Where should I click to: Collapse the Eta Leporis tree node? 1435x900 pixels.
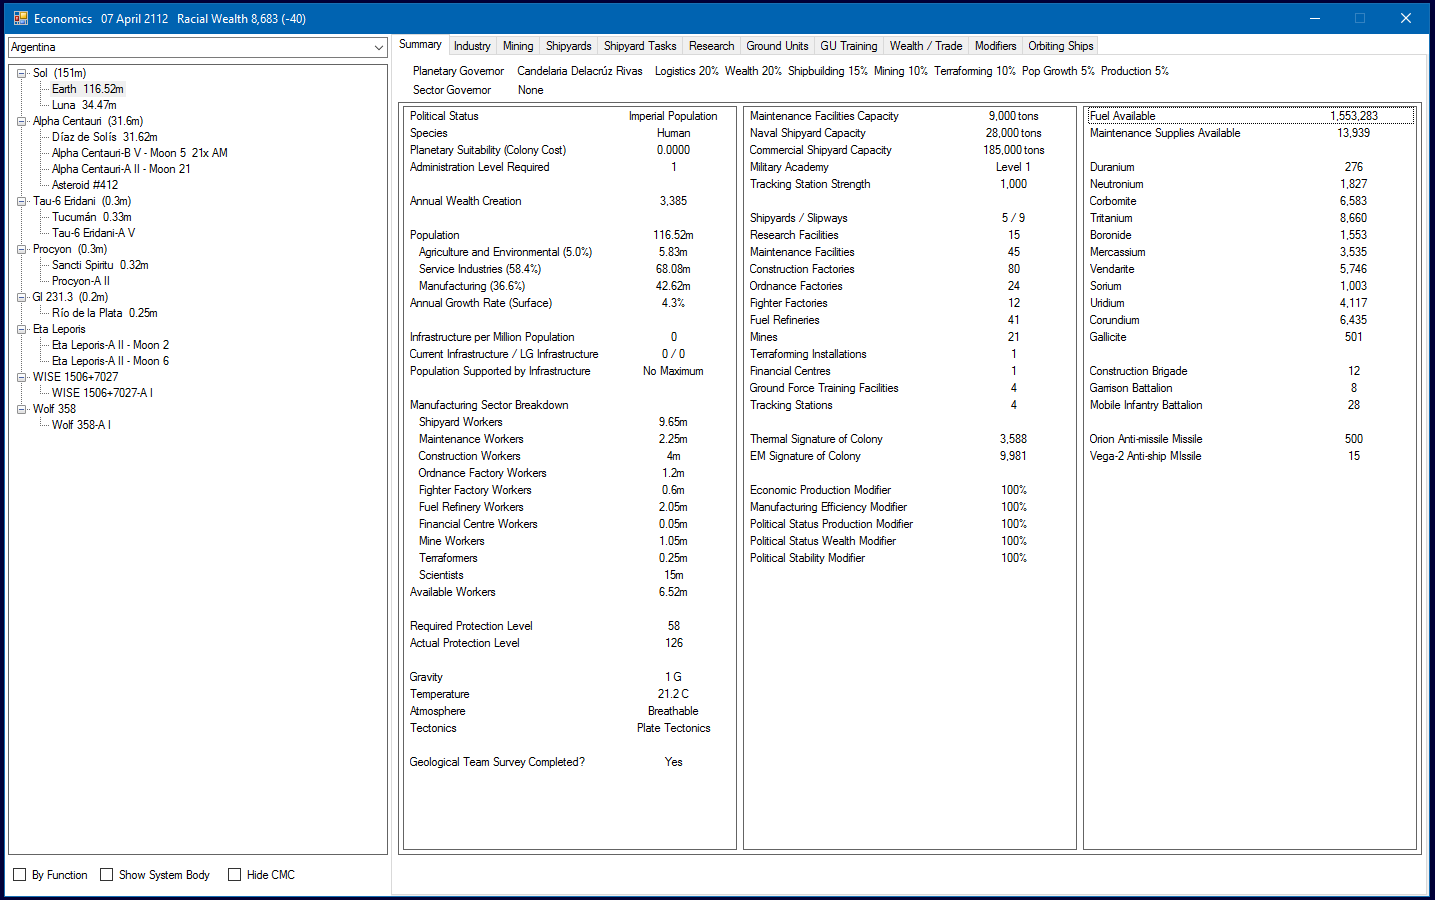click(x=22, y=329)
